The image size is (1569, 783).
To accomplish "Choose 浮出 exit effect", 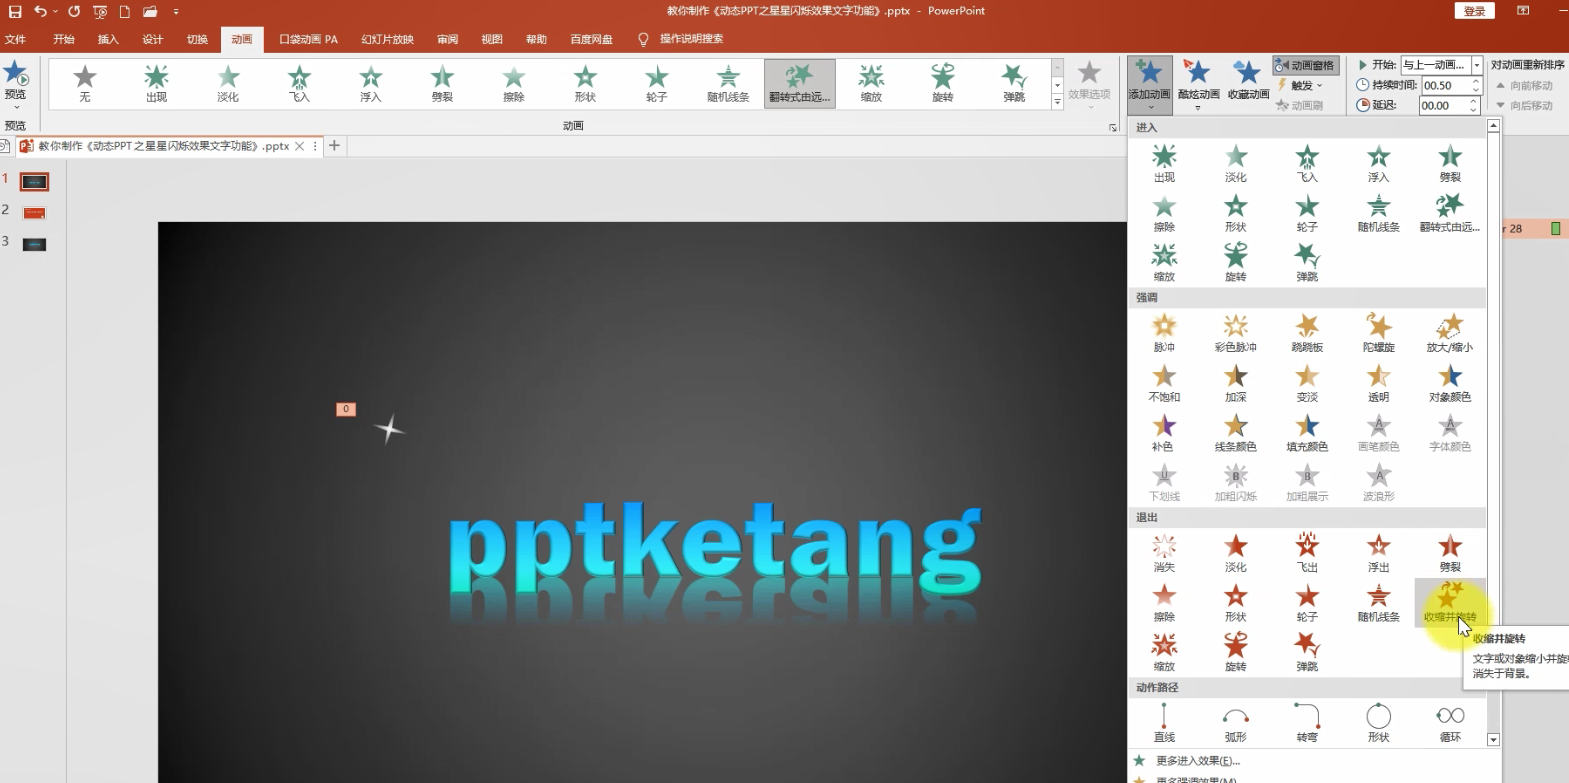I will (1379, 553).
